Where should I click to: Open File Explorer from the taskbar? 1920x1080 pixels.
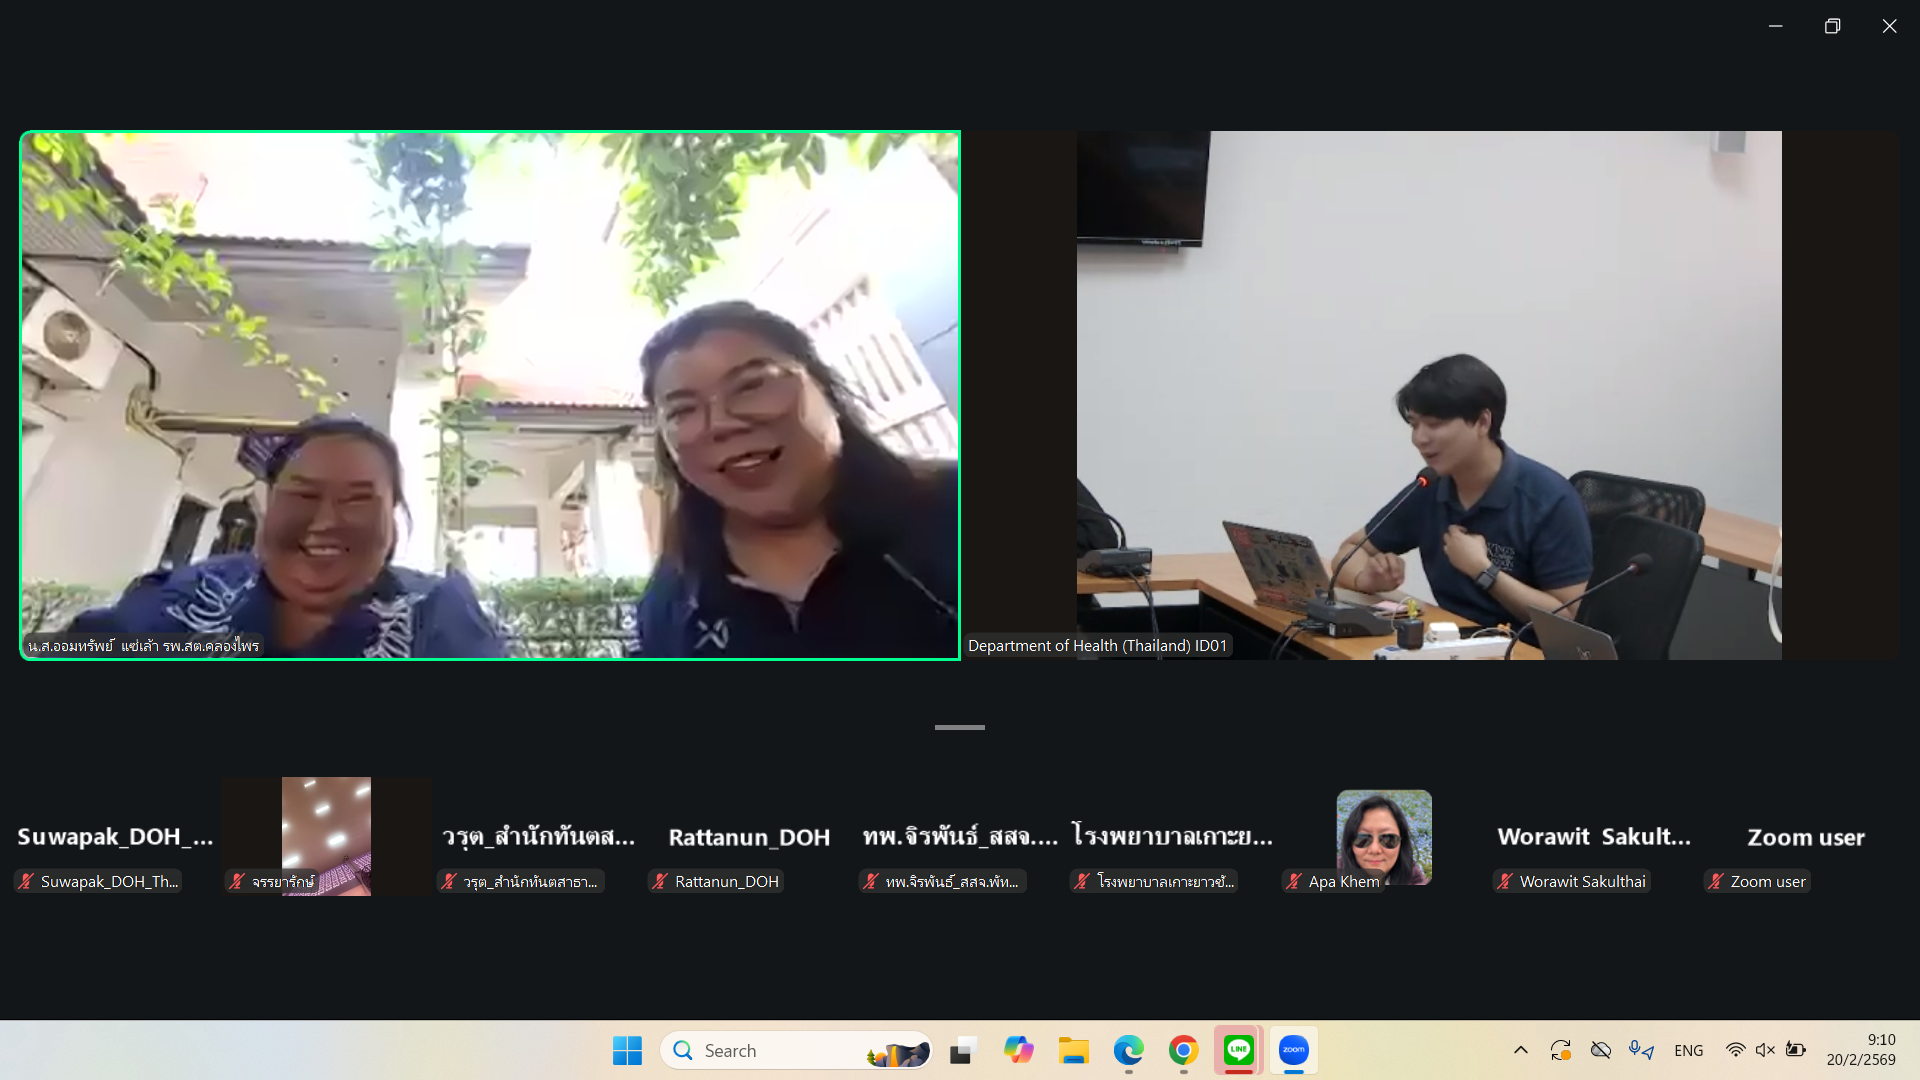1073,1050
